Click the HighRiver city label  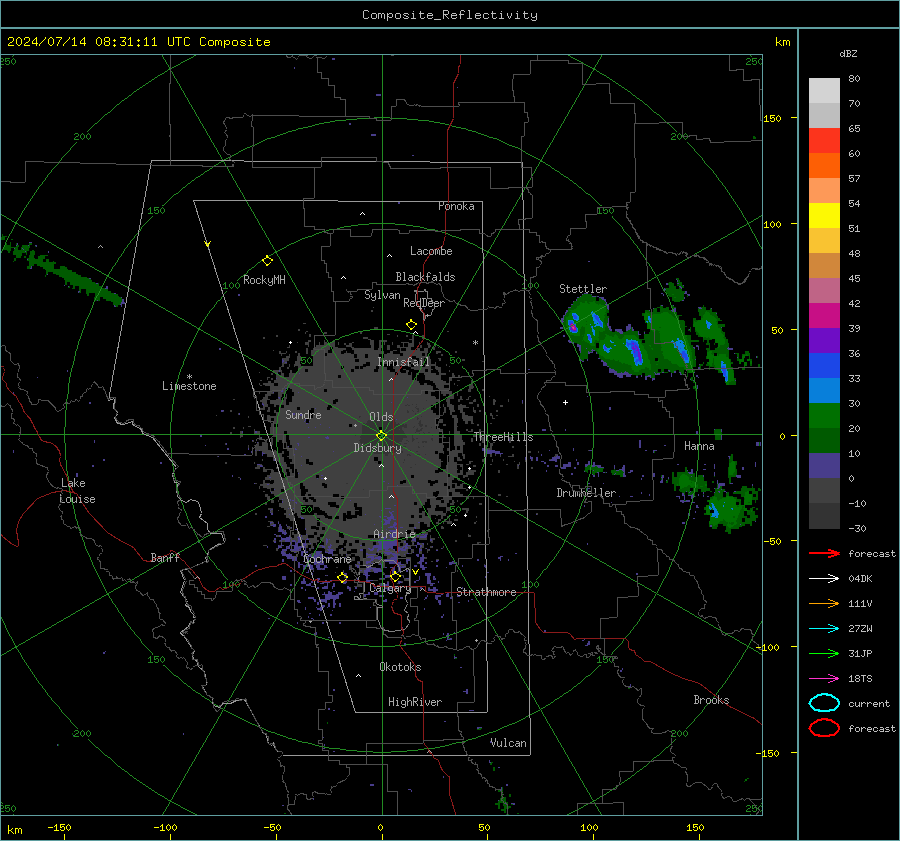(415, 702)
